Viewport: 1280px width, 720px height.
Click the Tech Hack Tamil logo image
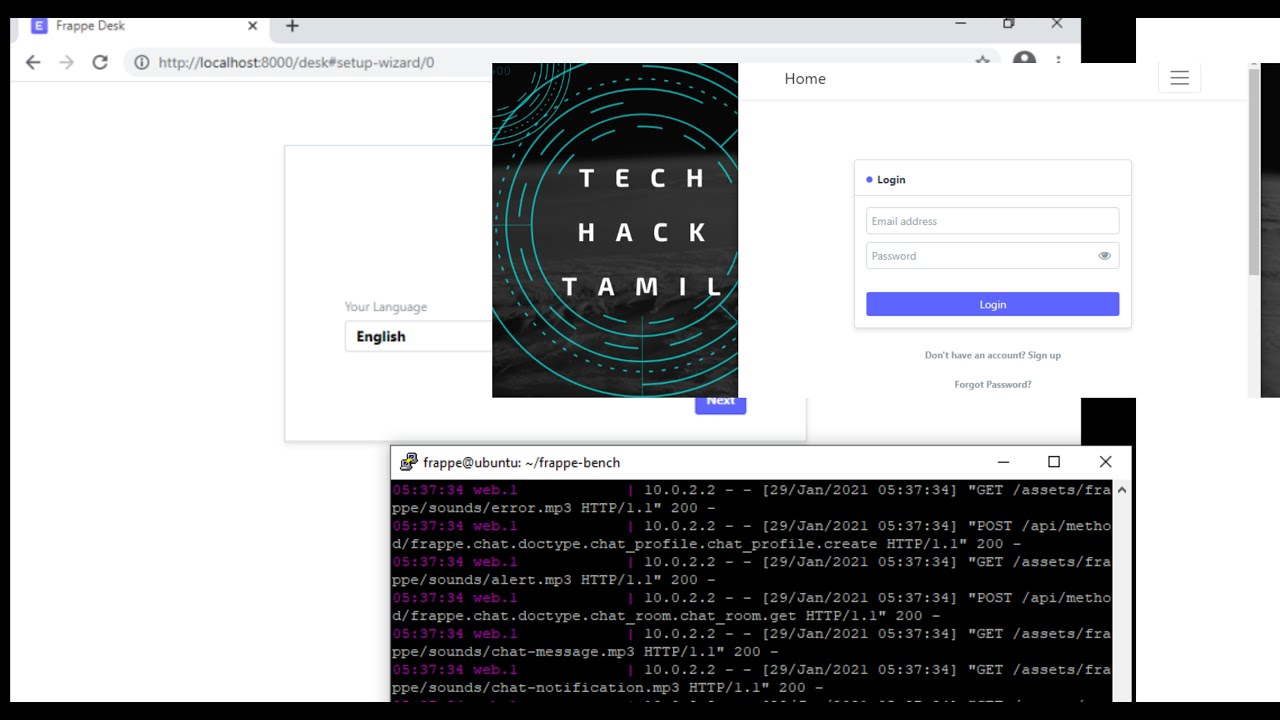click(x=615, y=230)
